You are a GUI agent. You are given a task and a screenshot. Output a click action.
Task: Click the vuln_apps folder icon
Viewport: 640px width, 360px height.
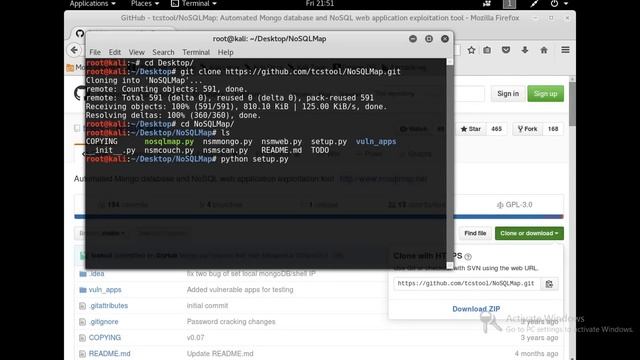pos(83,290)
